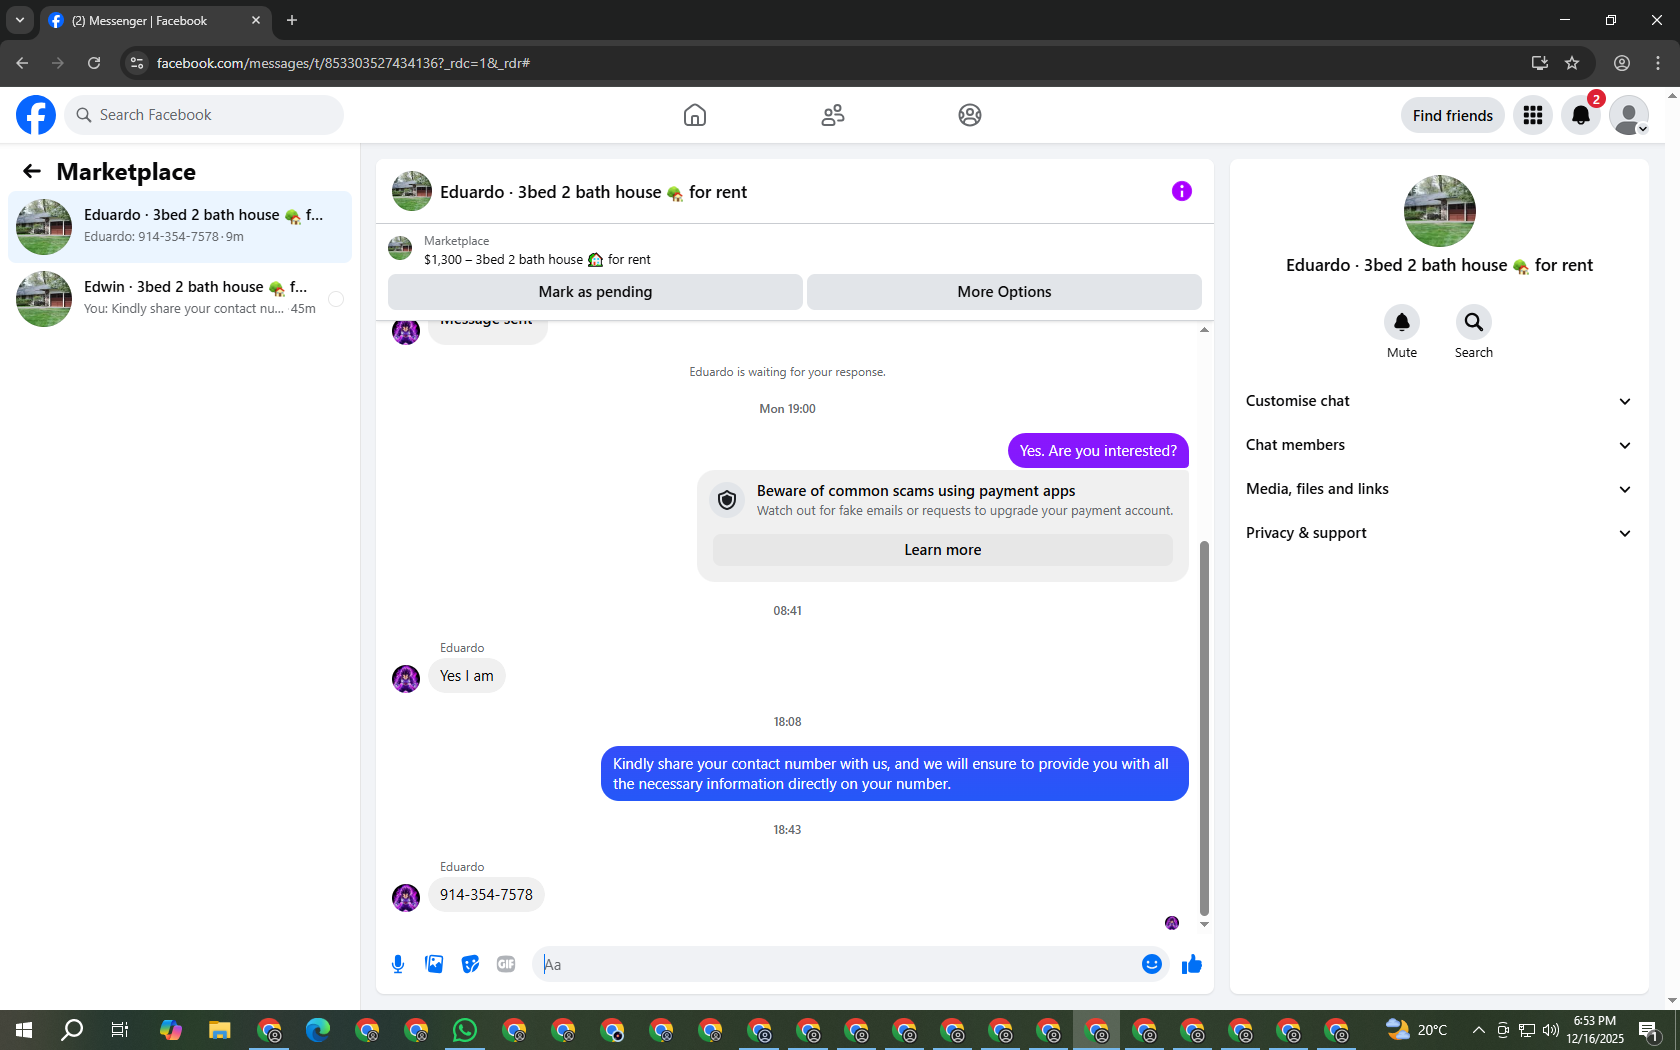
Task: Open a new browser tab
Action: pos(292,20)
